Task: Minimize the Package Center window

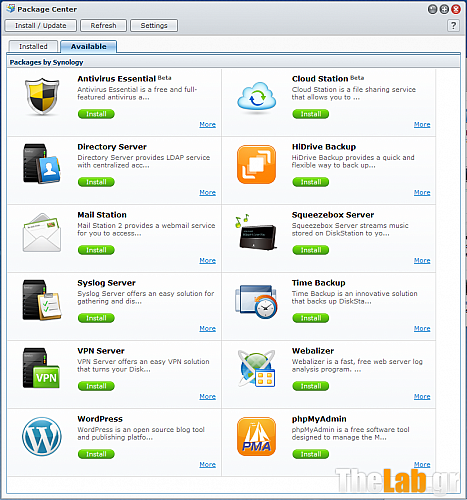Action: tap(432, 9)
